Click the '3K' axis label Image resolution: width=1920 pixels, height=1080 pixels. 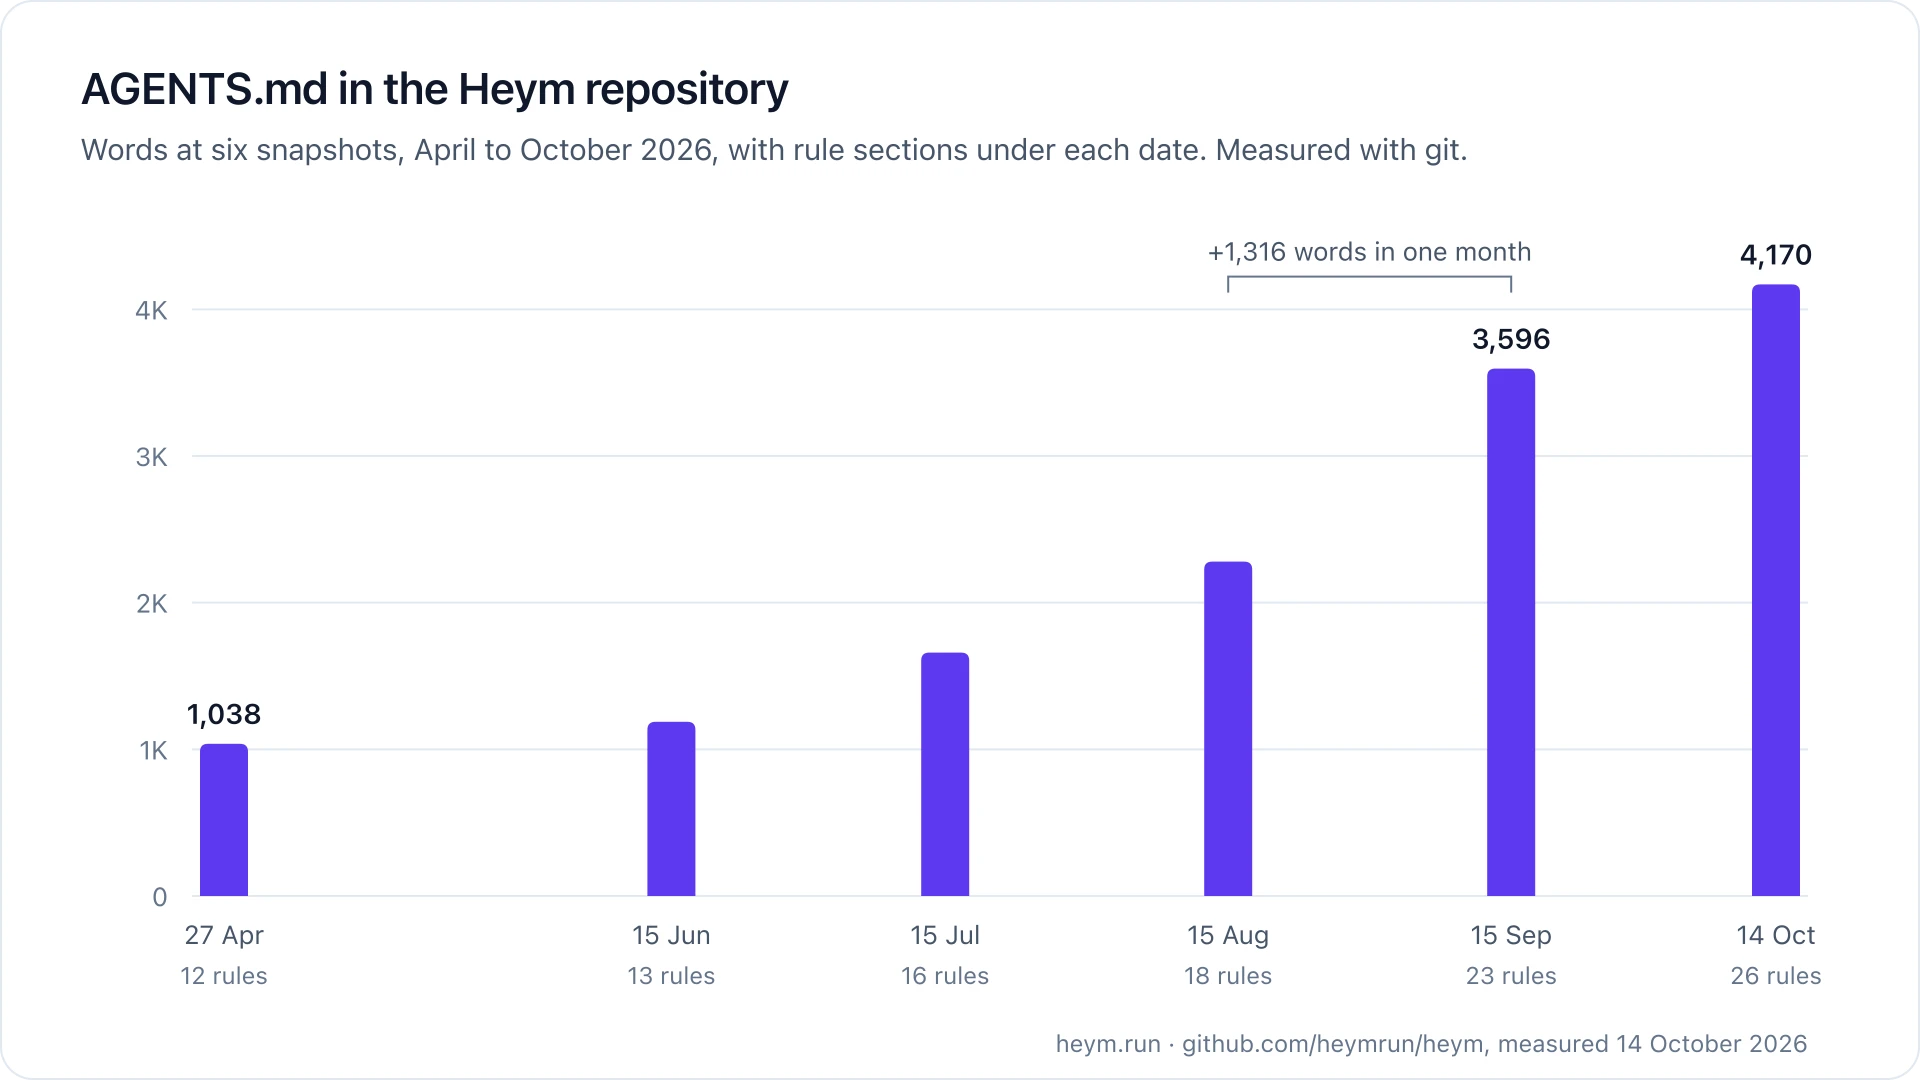(x=152, y=457)
